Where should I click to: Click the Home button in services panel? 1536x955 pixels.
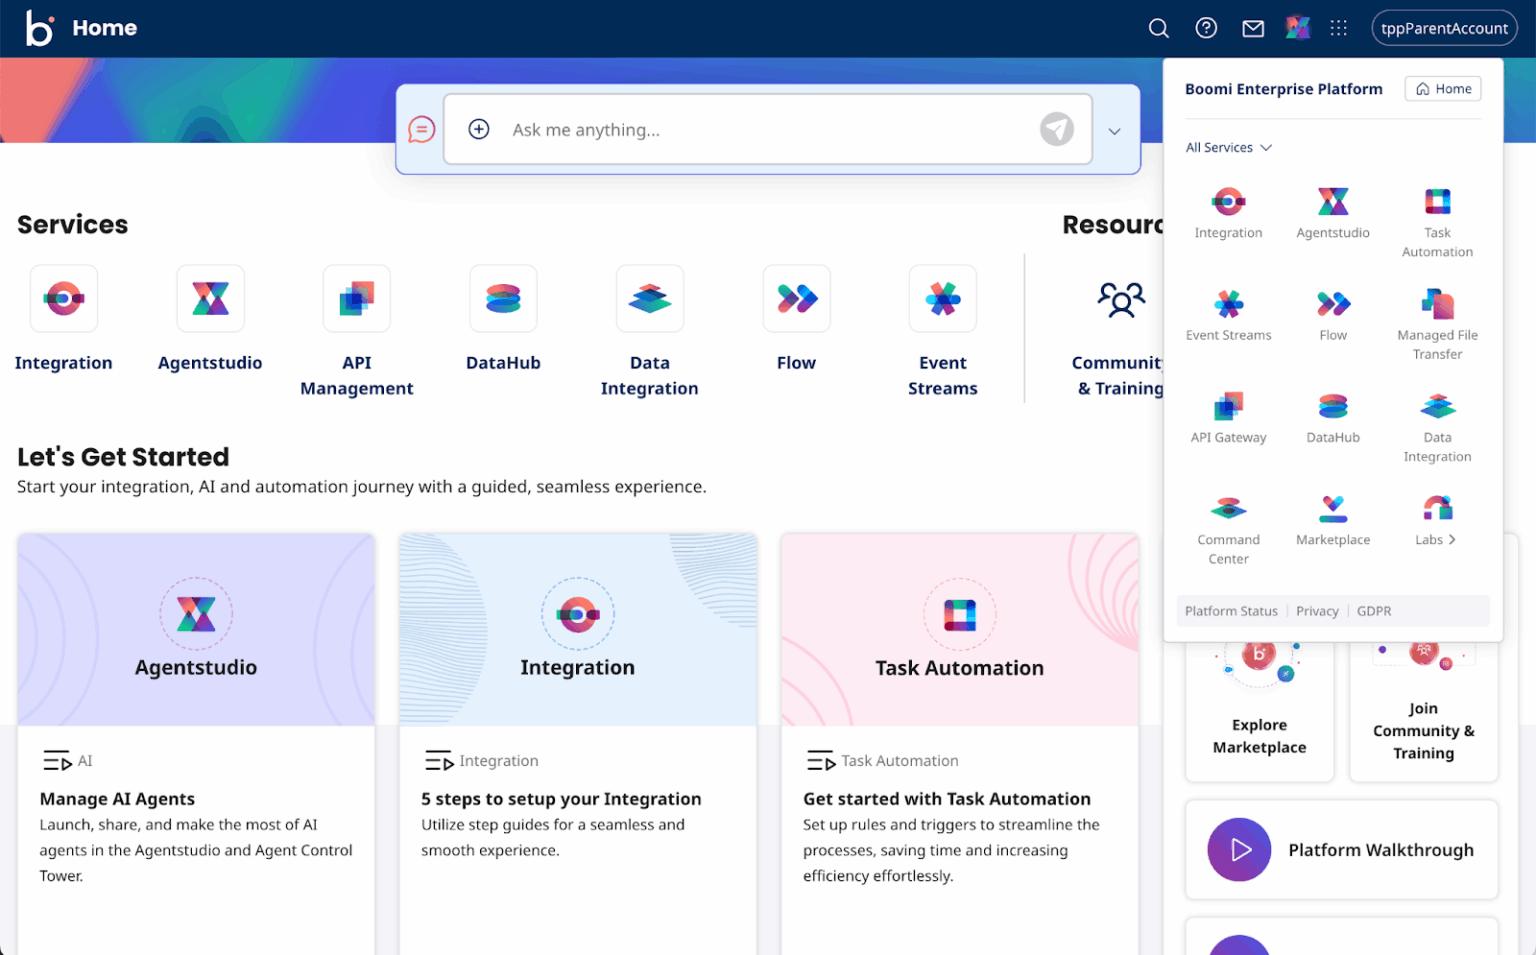click(1443, 89)
